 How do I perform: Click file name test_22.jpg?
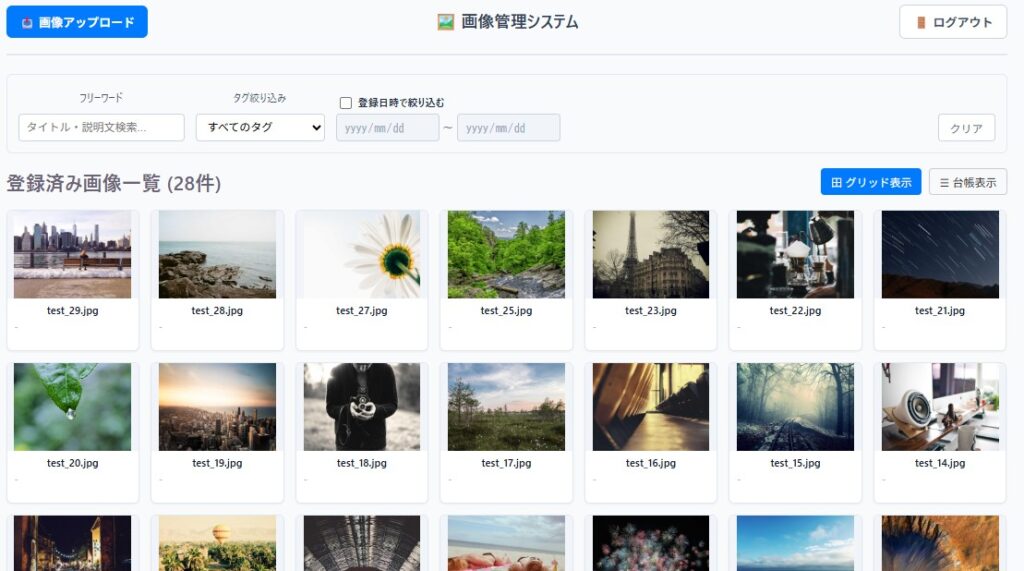coord(795,310)
